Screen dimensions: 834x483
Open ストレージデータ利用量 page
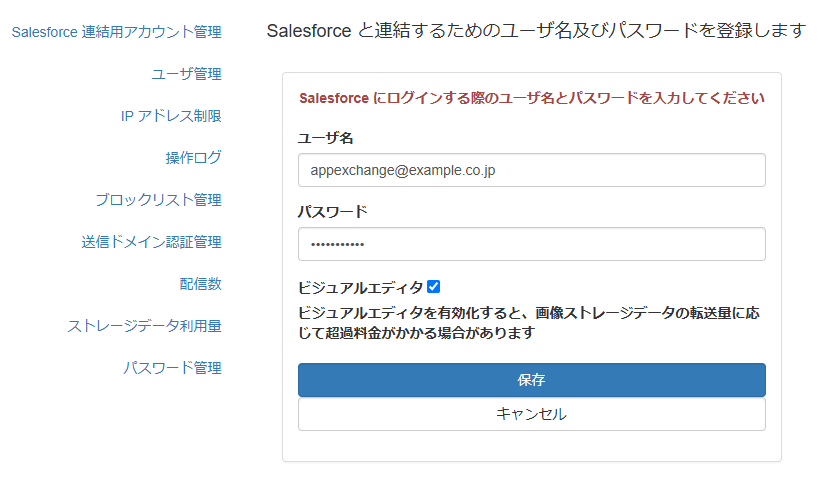click(x=144, y=326)
